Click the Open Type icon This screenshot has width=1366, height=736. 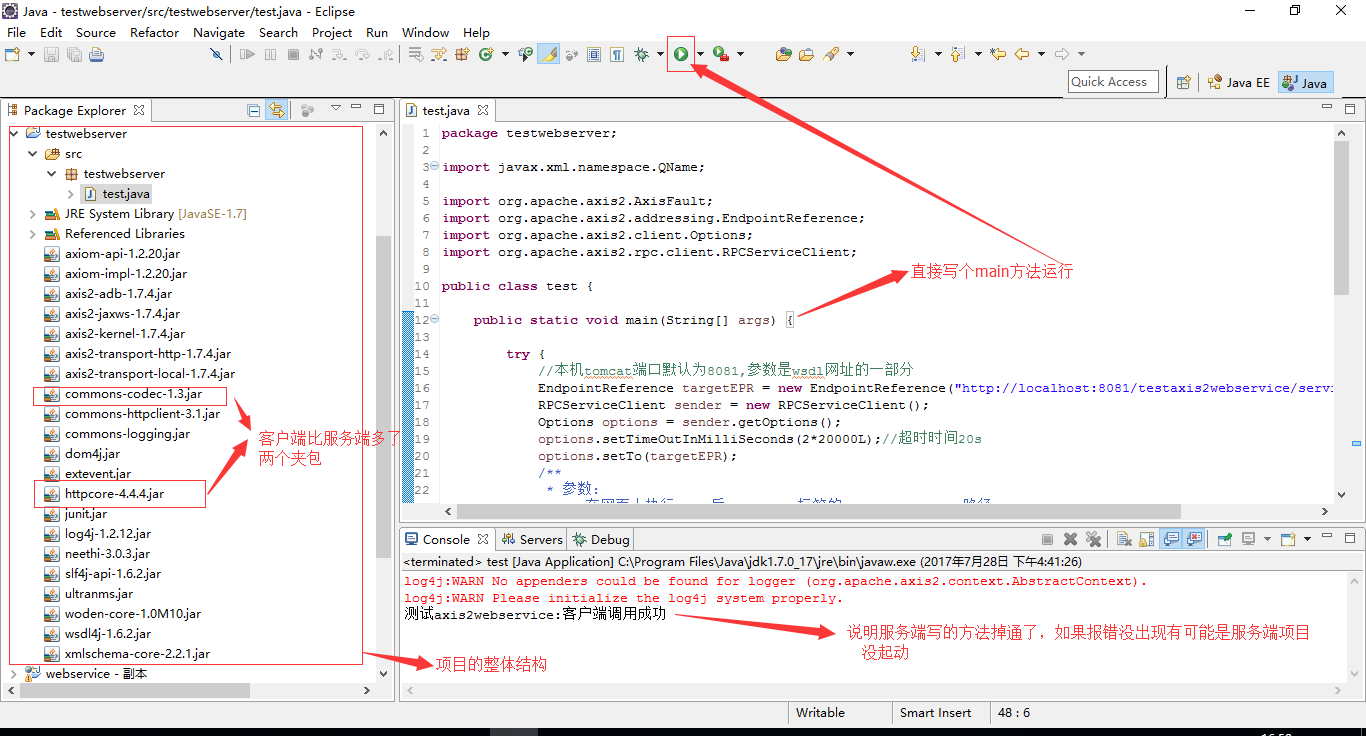tap(783, 54)
